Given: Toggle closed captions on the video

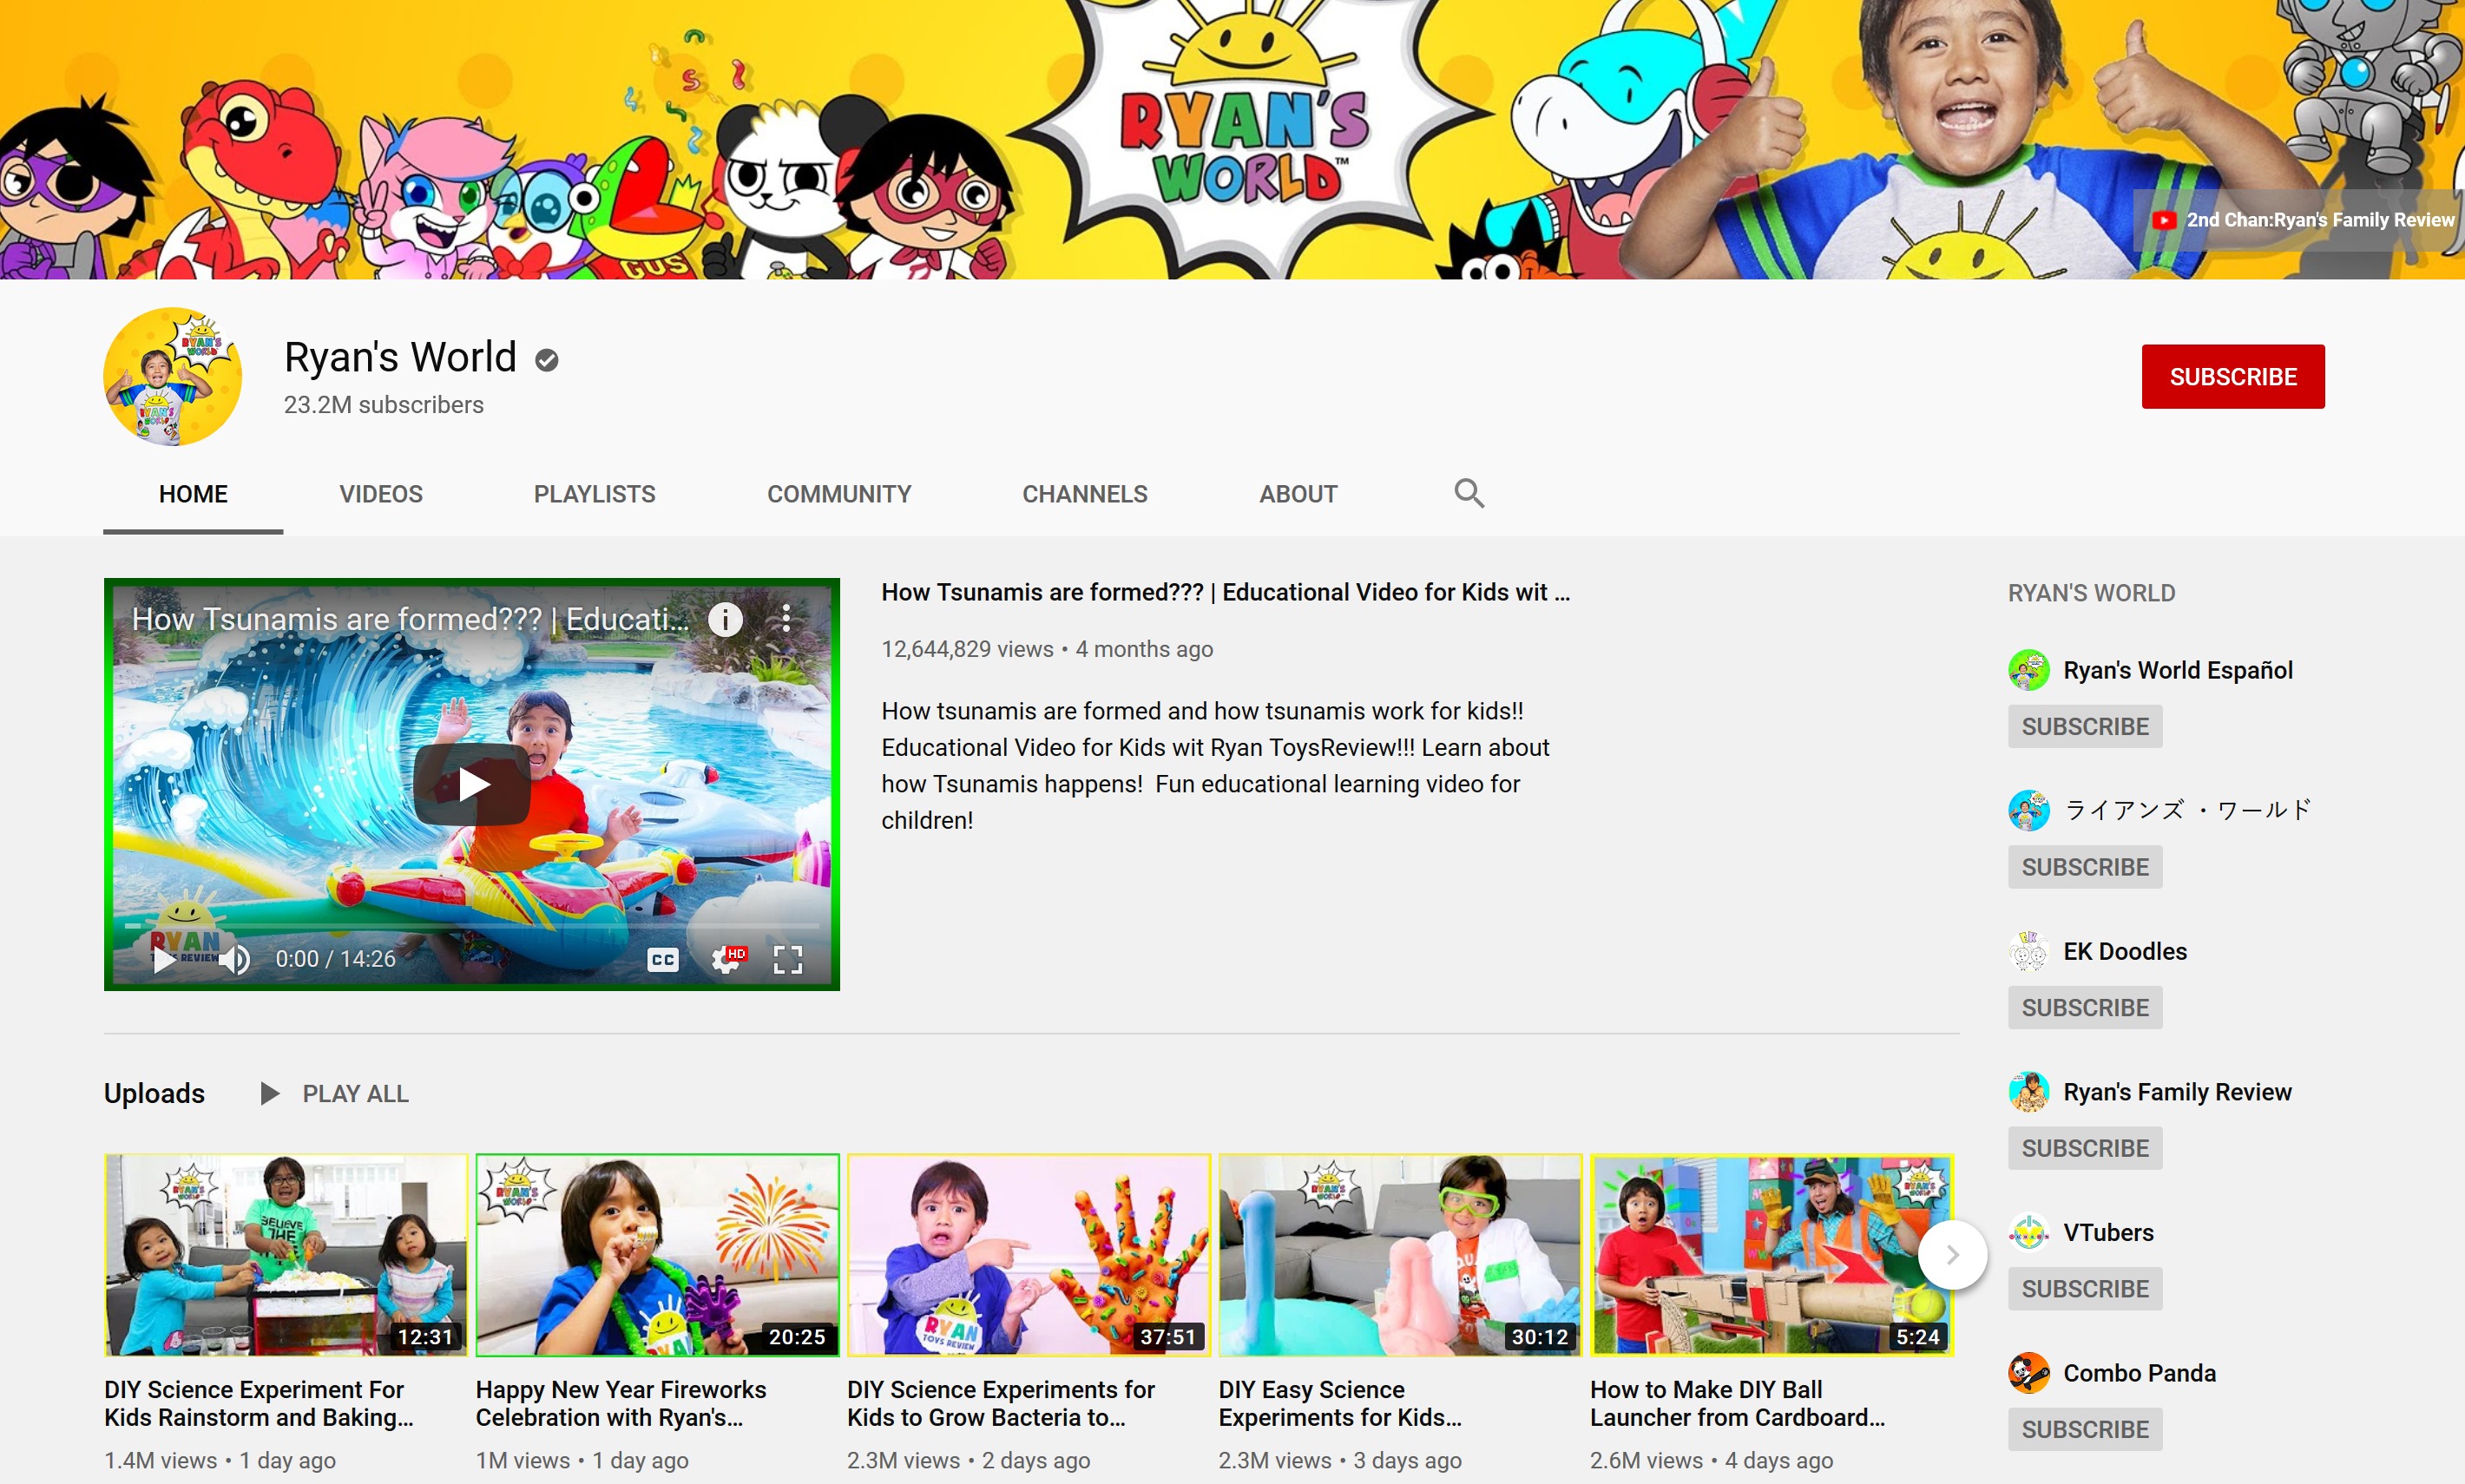Looking at the screenshot, I should pyautogui.click(x=663, y=959).
